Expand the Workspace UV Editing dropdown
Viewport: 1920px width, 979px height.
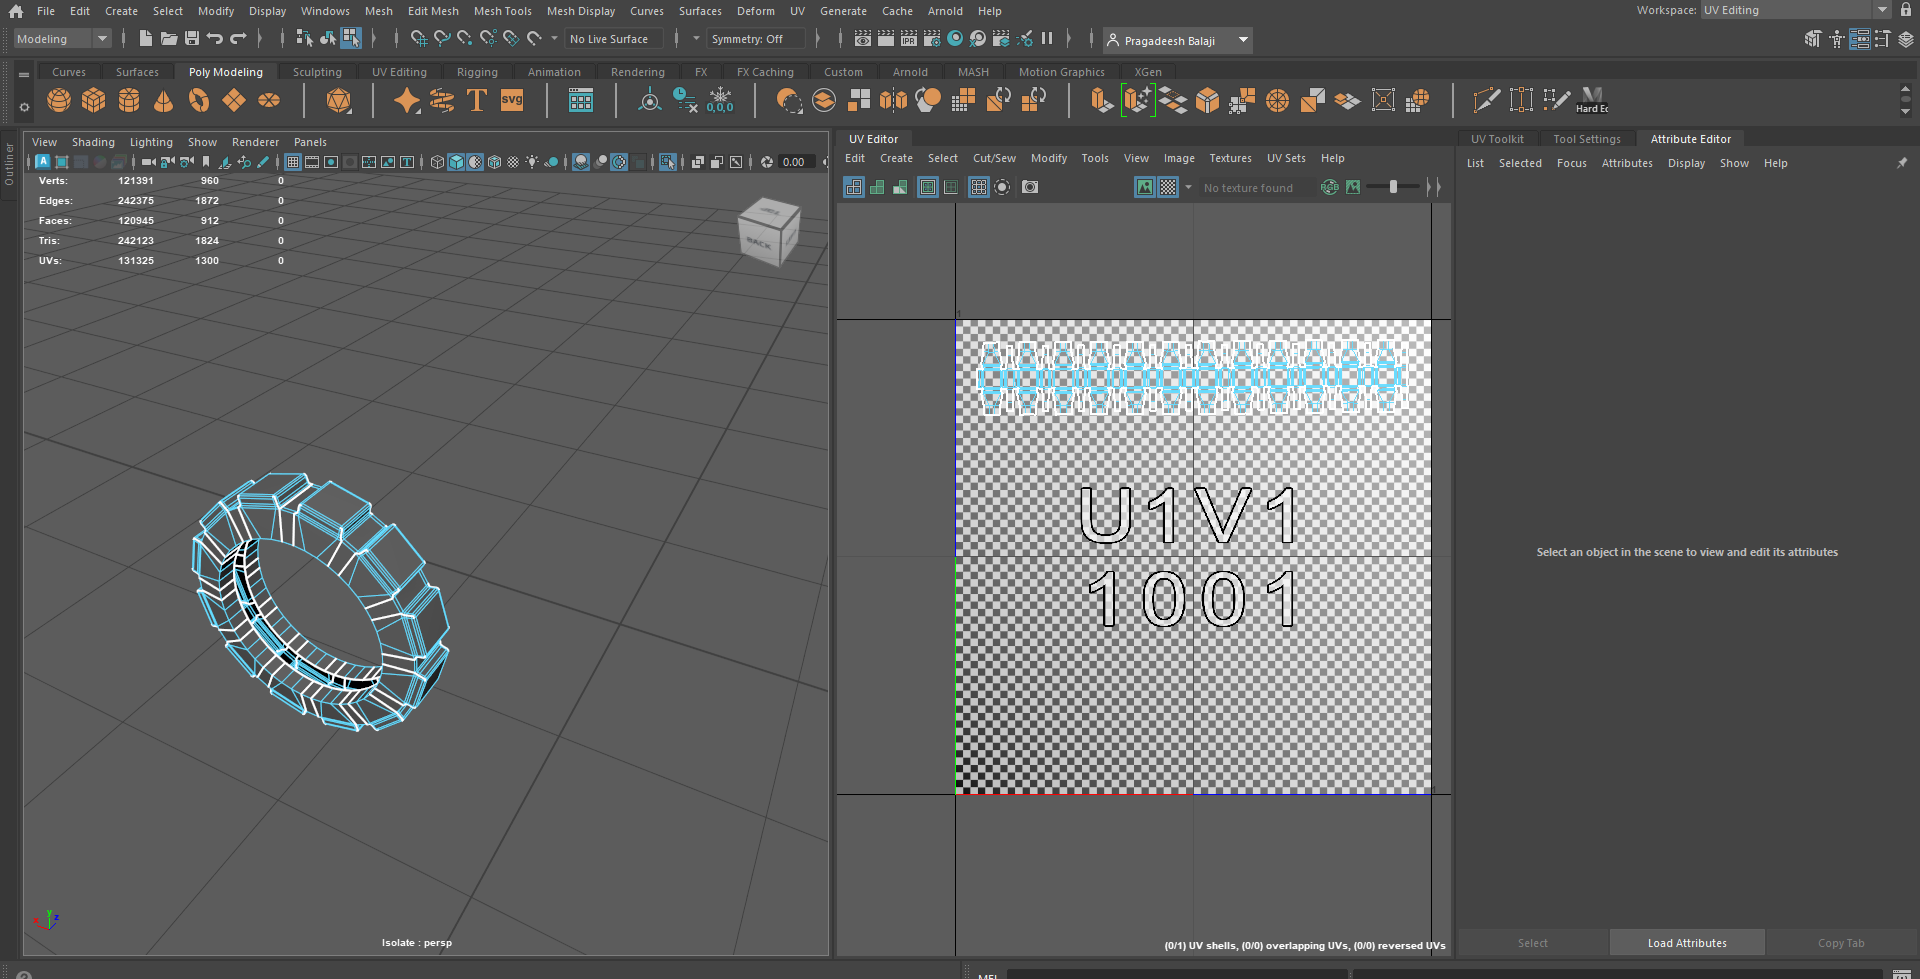tap(1884, 9)
